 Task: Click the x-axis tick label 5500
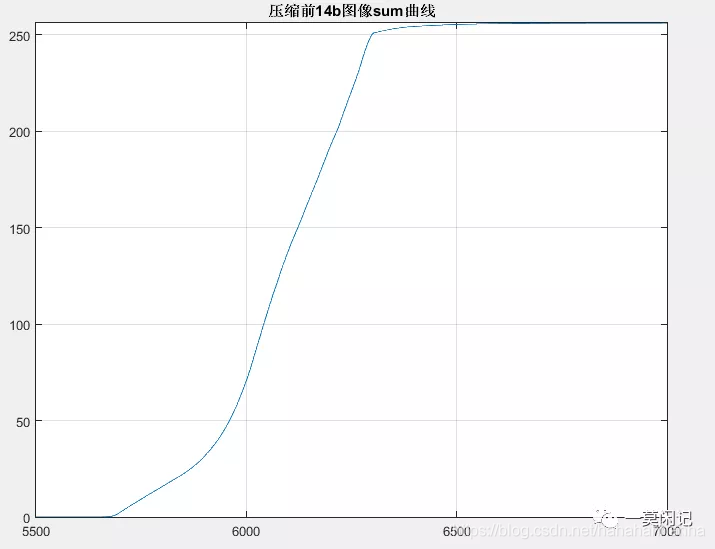(36, 532)
